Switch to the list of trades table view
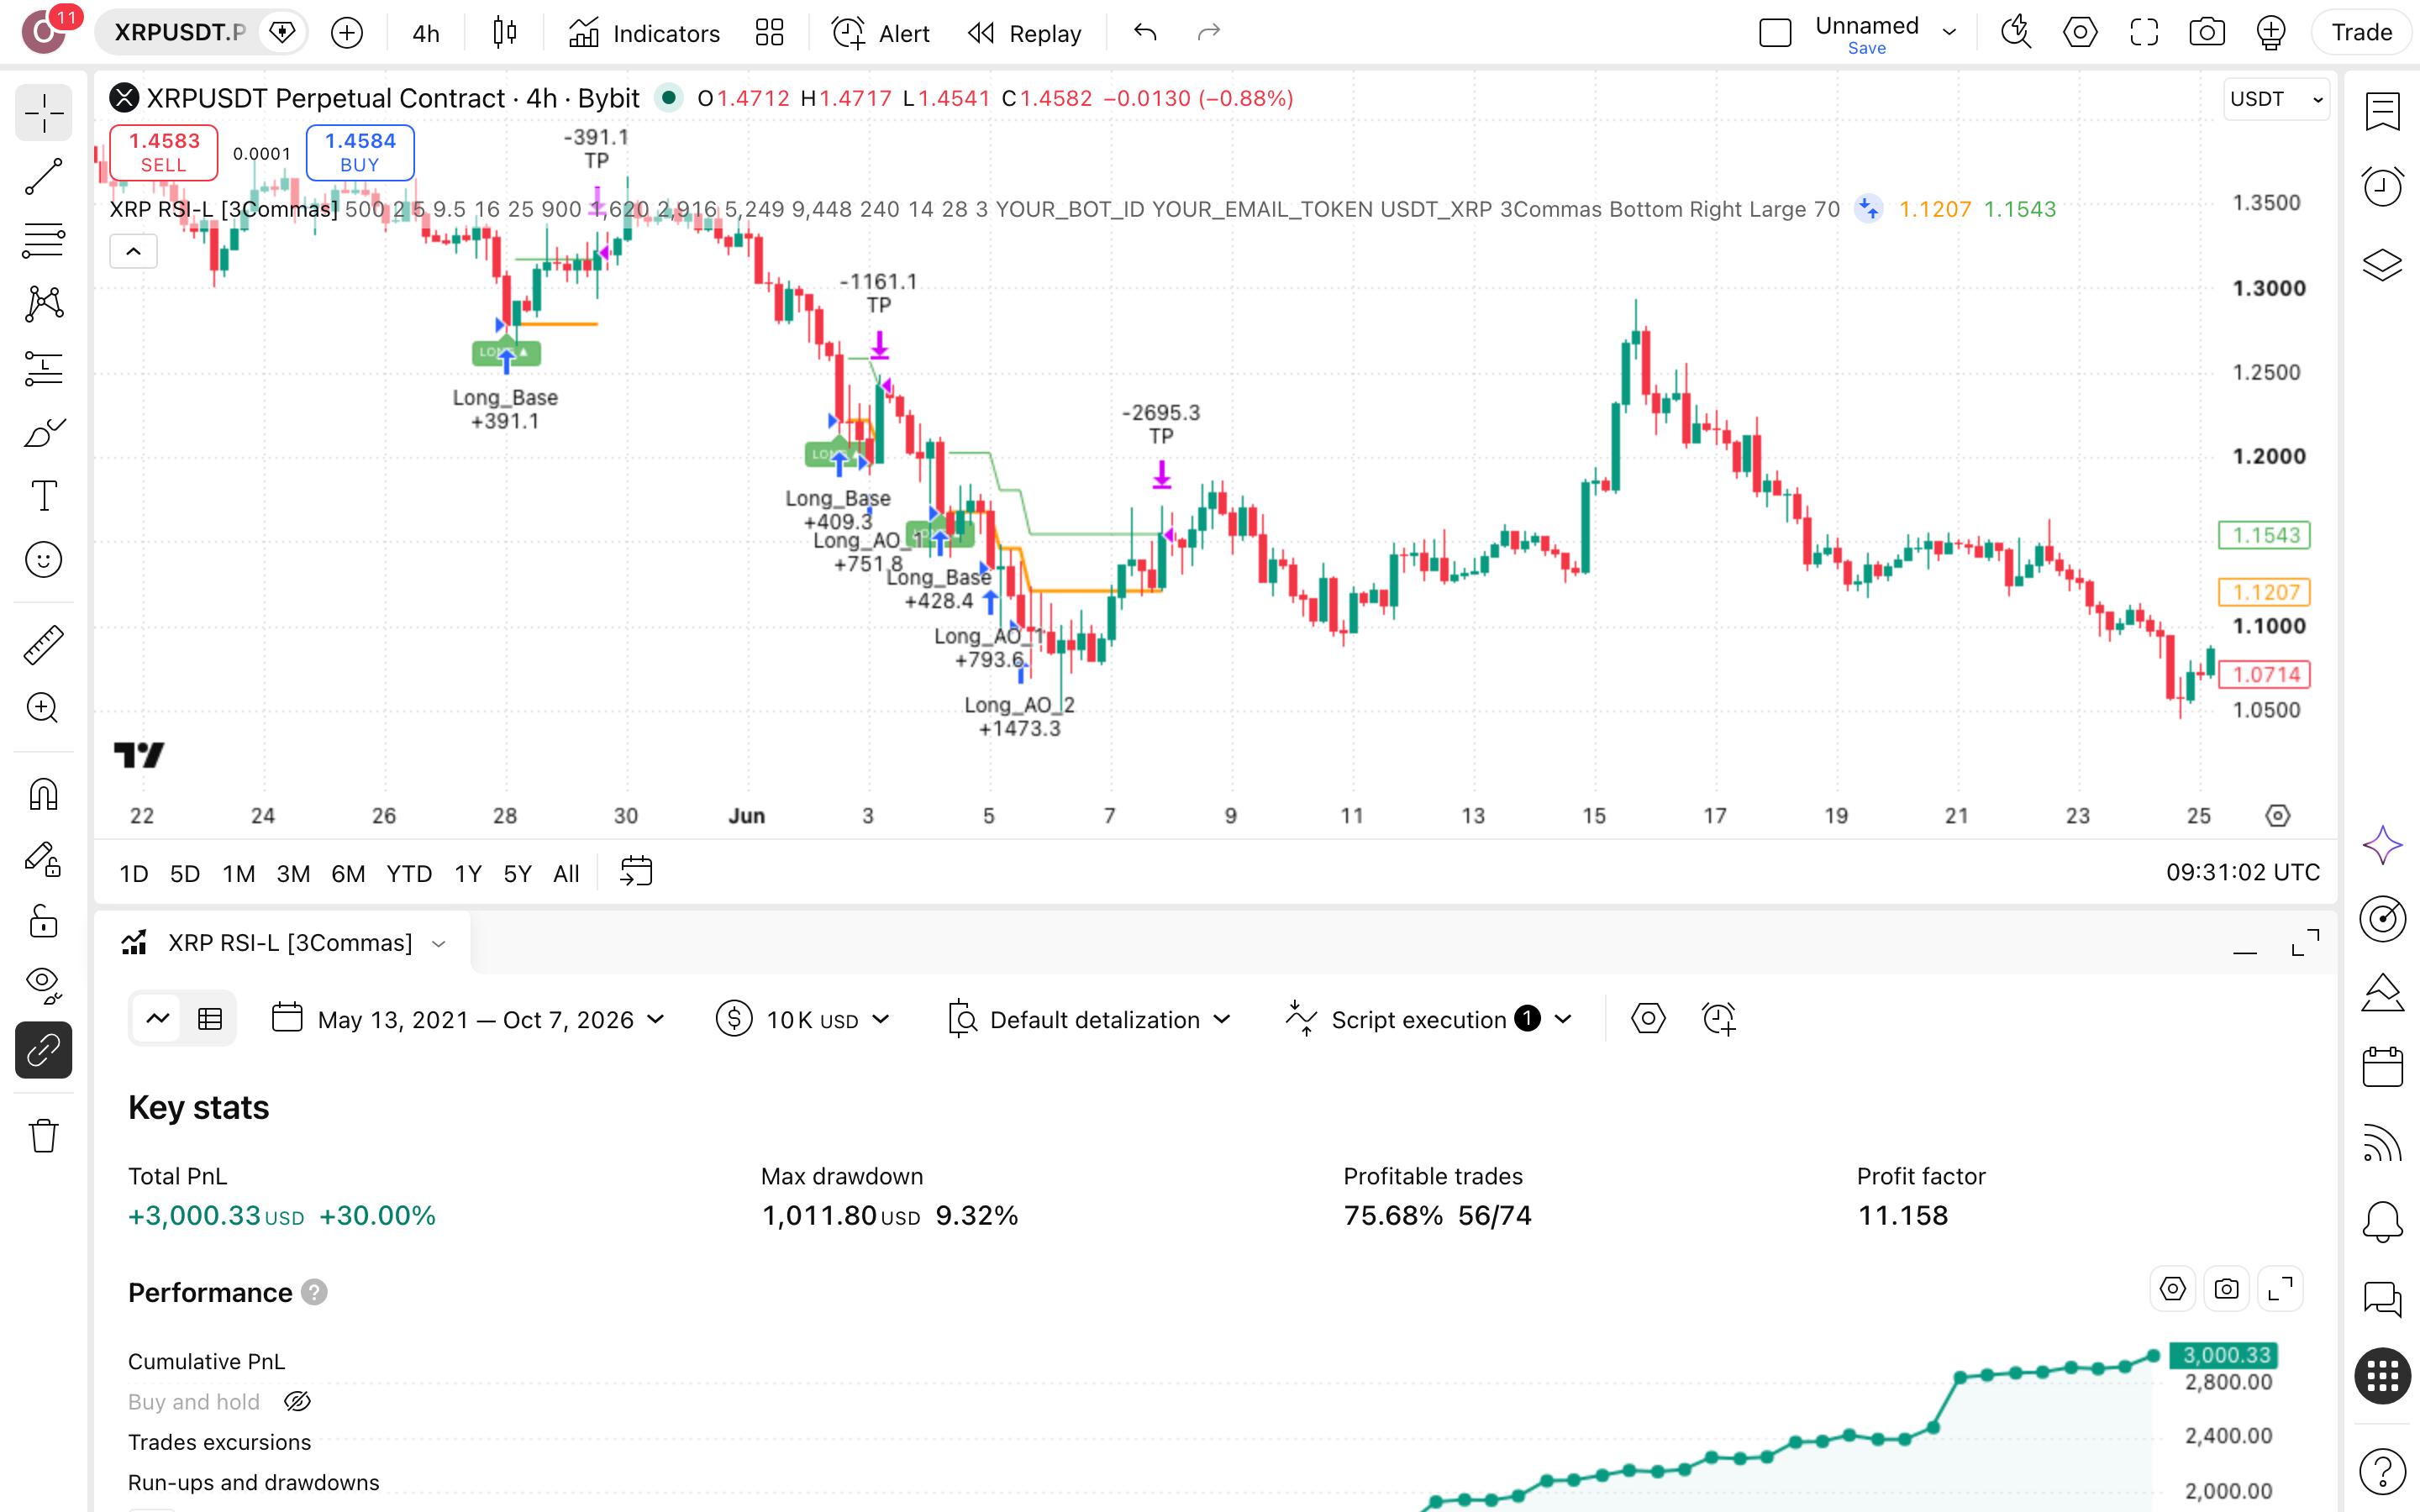The width and height of the screenshot is (2420, 1512). [210, 1019]
